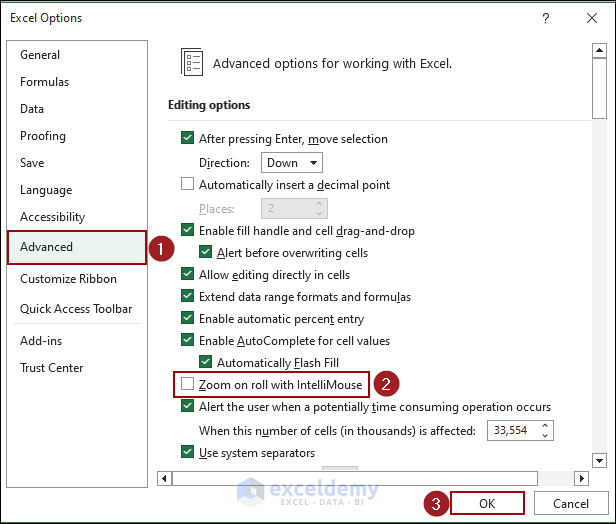Screen dimensions: 616x524
Task: Click the OK button
Action: tap(487, 504)
